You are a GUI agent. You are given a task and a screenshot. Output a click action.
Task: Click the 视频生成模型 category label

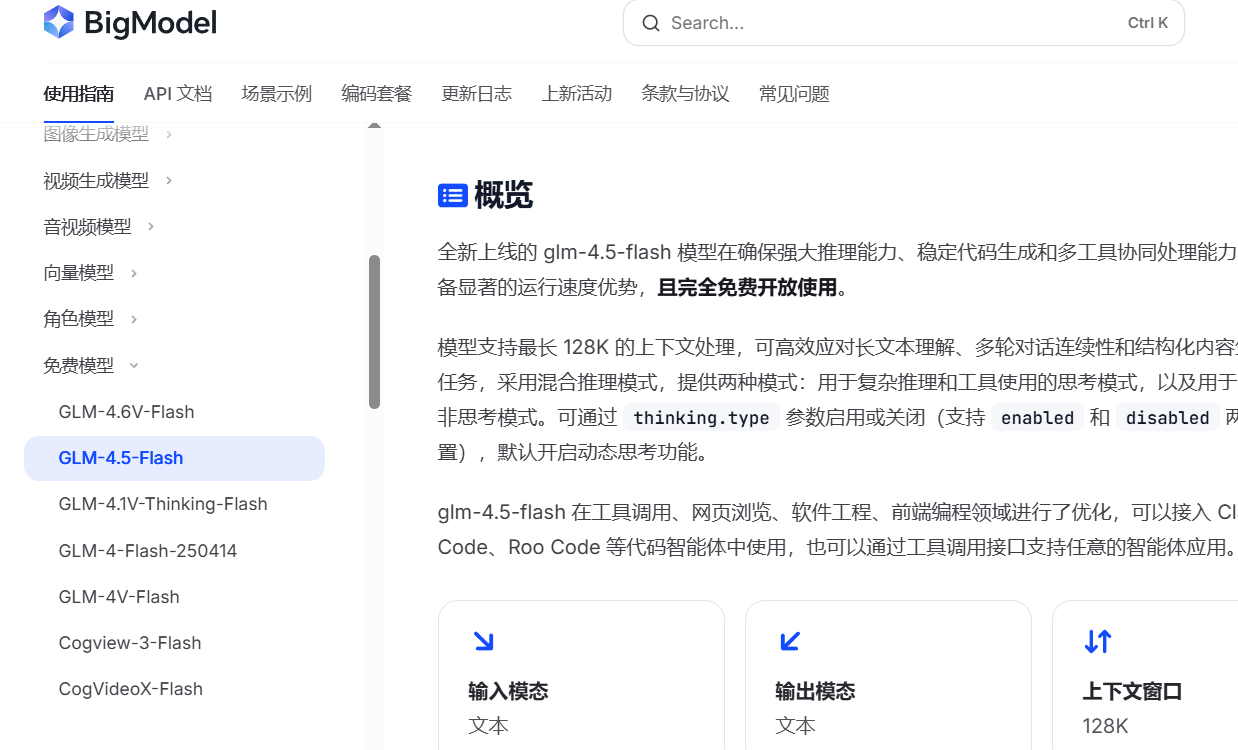(96, 180)
